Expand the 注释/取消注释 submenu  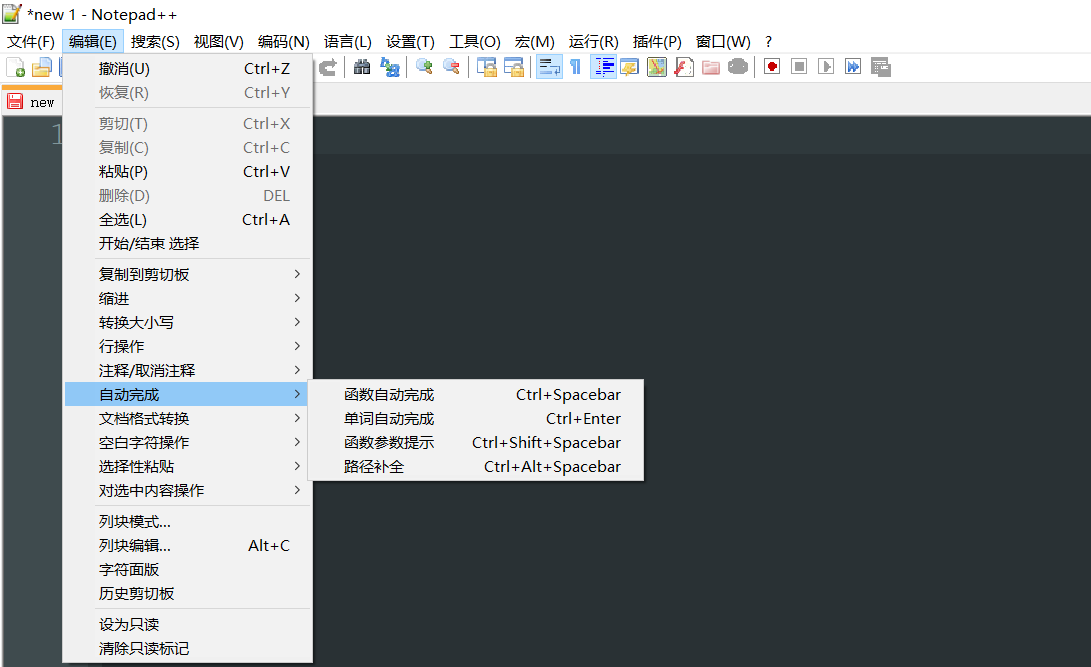[x=187, y=370]
